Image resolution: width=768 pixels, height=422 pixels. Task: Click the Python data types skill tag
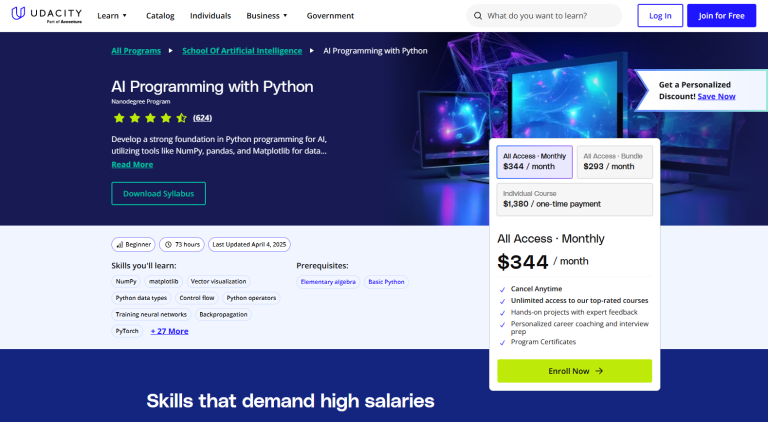[141, 298]
